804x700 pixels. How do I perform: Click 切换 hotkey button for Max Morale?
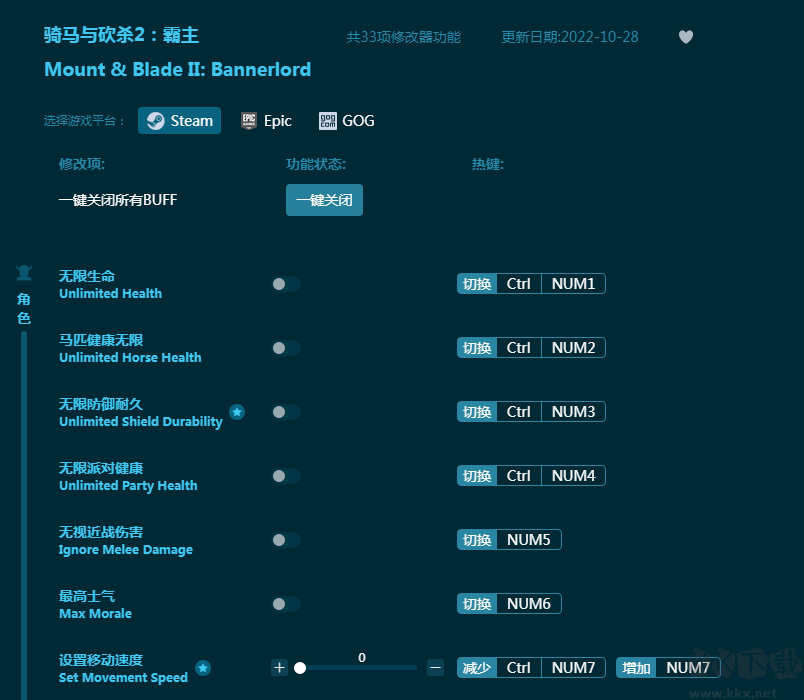477,604
